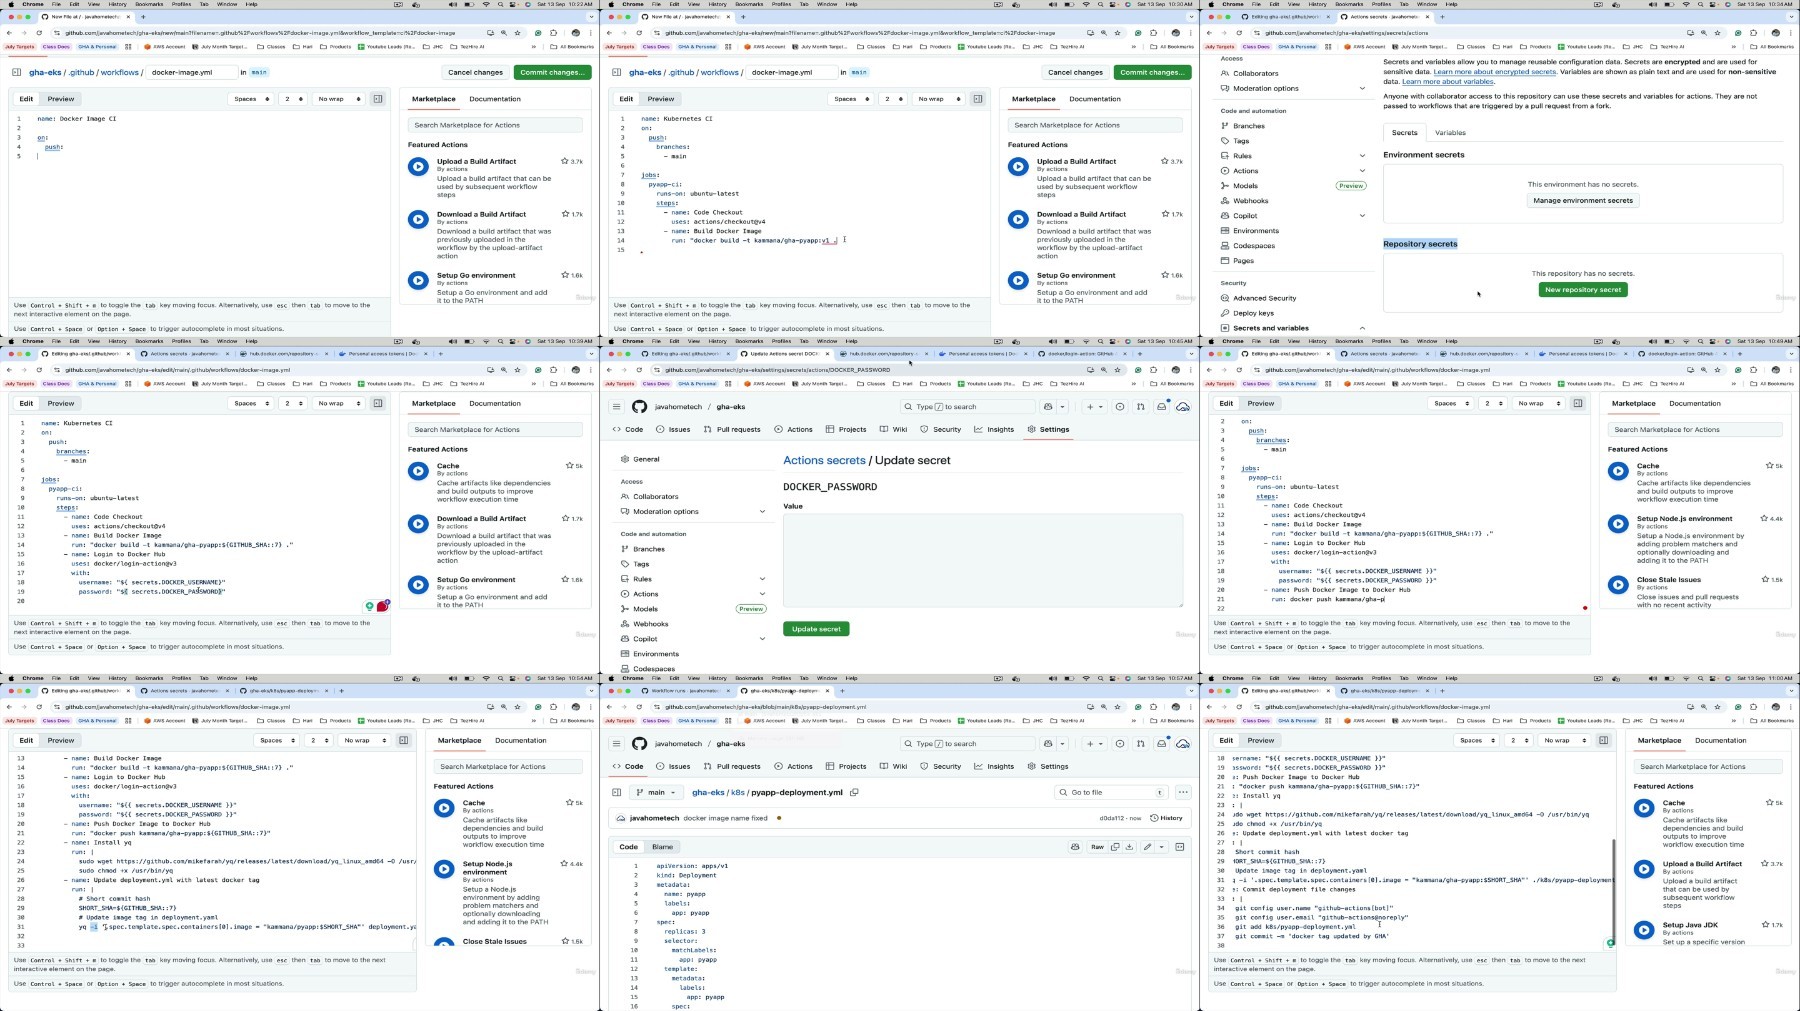
Task: Expand the edit file options caret
Action: click(1162, 847)
